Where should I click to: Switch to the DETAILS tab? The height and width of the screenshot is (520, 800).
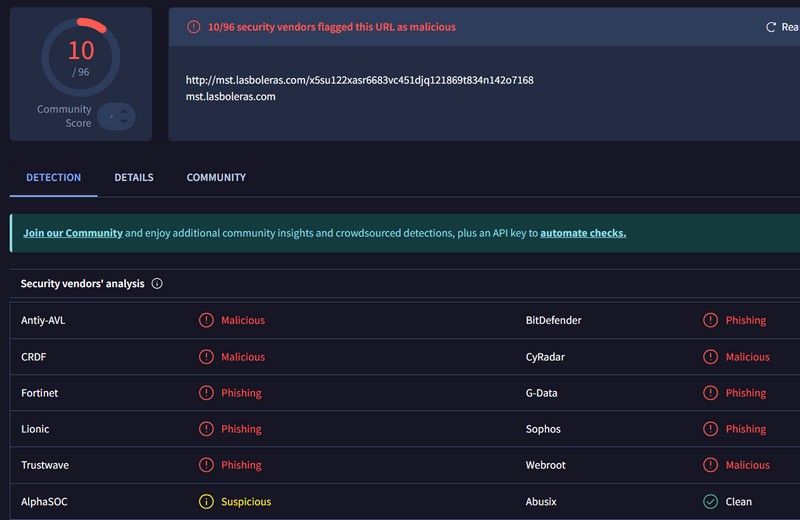(134, 178)
